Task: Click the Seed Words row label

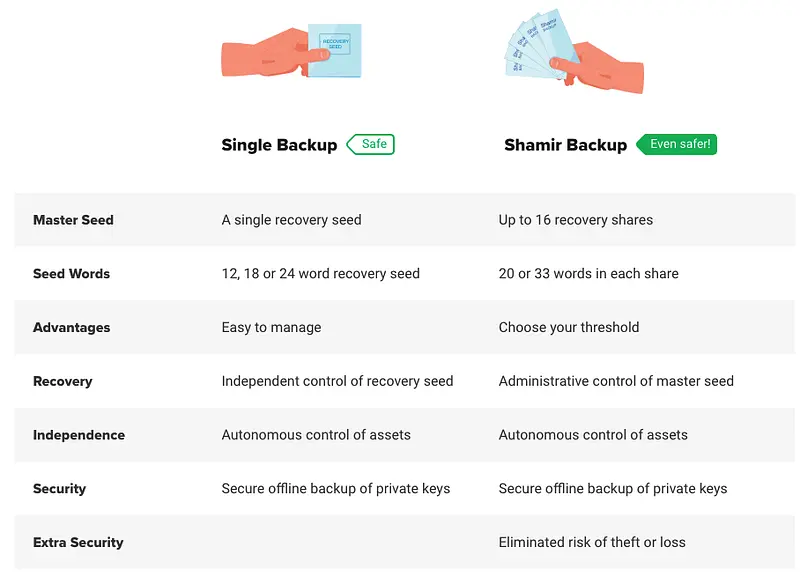Action: pyautogui.click(x=71, y=274)
